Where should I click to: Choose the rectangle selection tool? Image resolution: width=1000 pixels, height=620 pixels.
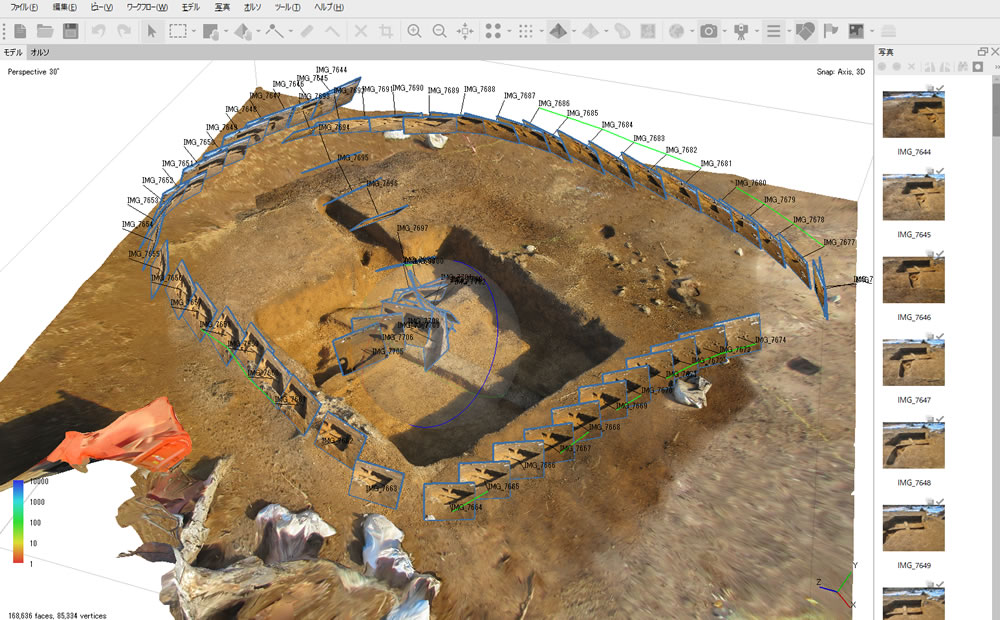point(177,31)
